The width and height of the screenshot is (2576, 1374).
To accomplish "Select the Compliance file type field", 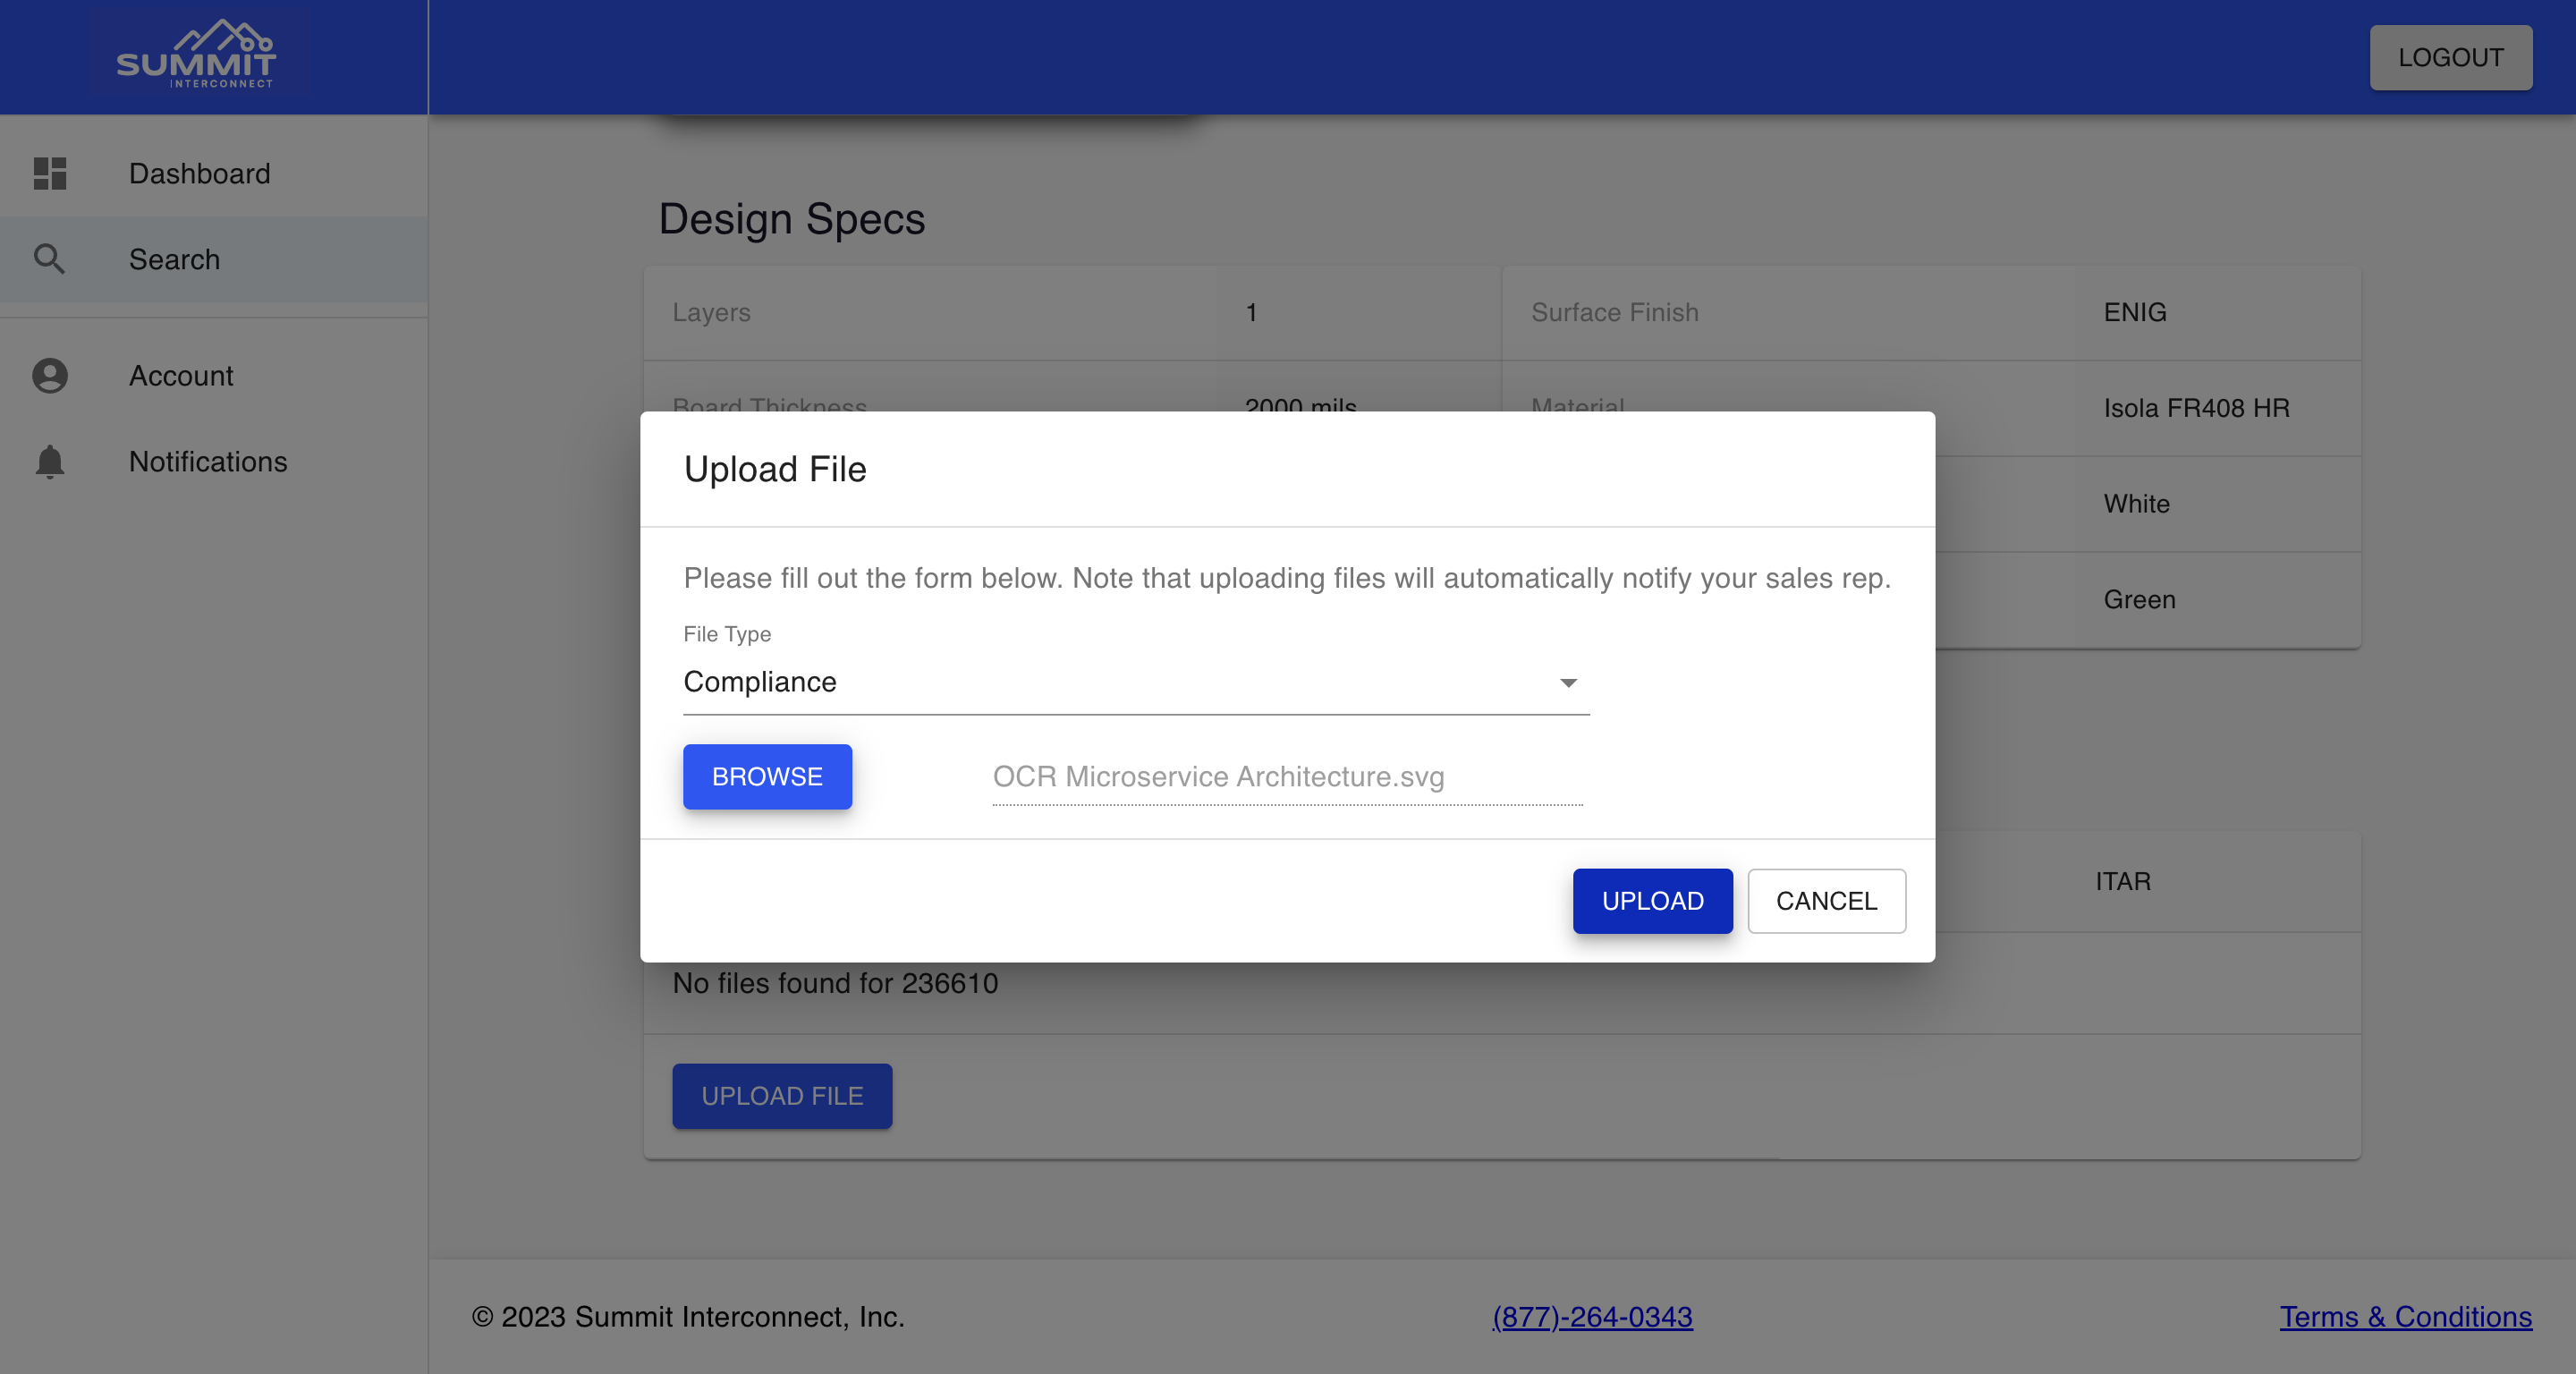I will tap(1136, 682).
